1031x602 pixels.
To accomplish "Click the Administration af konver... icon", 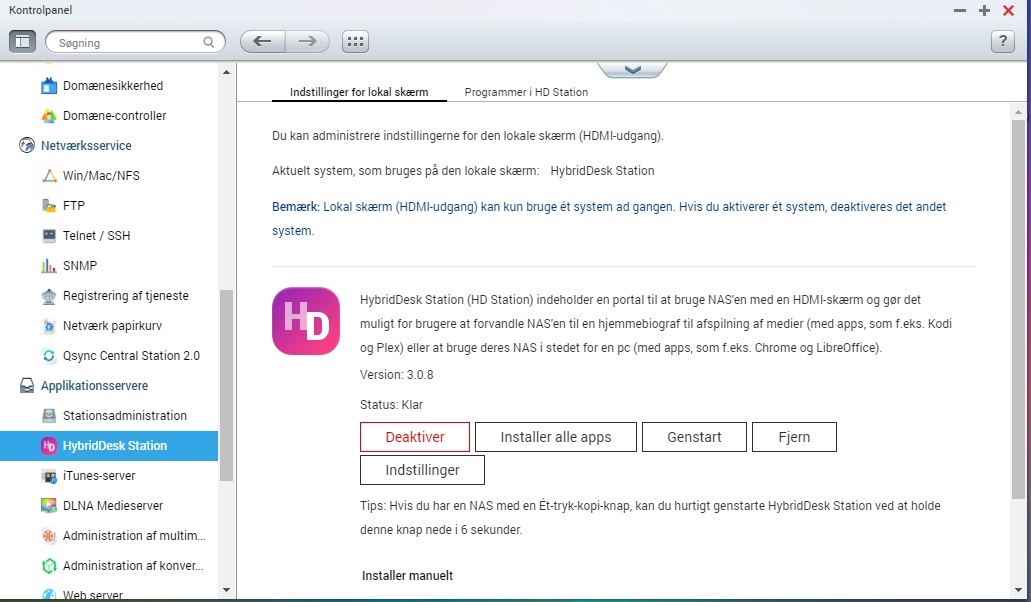I will pyautogui.click(x=49, y=566).
